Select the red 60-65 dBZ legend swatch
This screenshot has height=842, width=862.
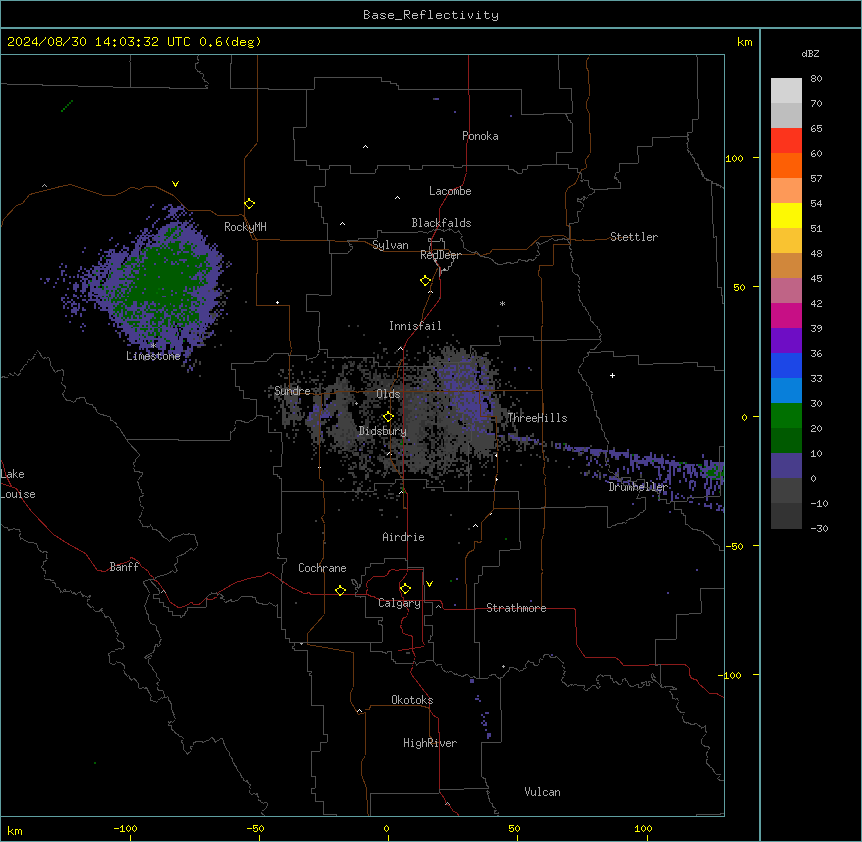786,141
